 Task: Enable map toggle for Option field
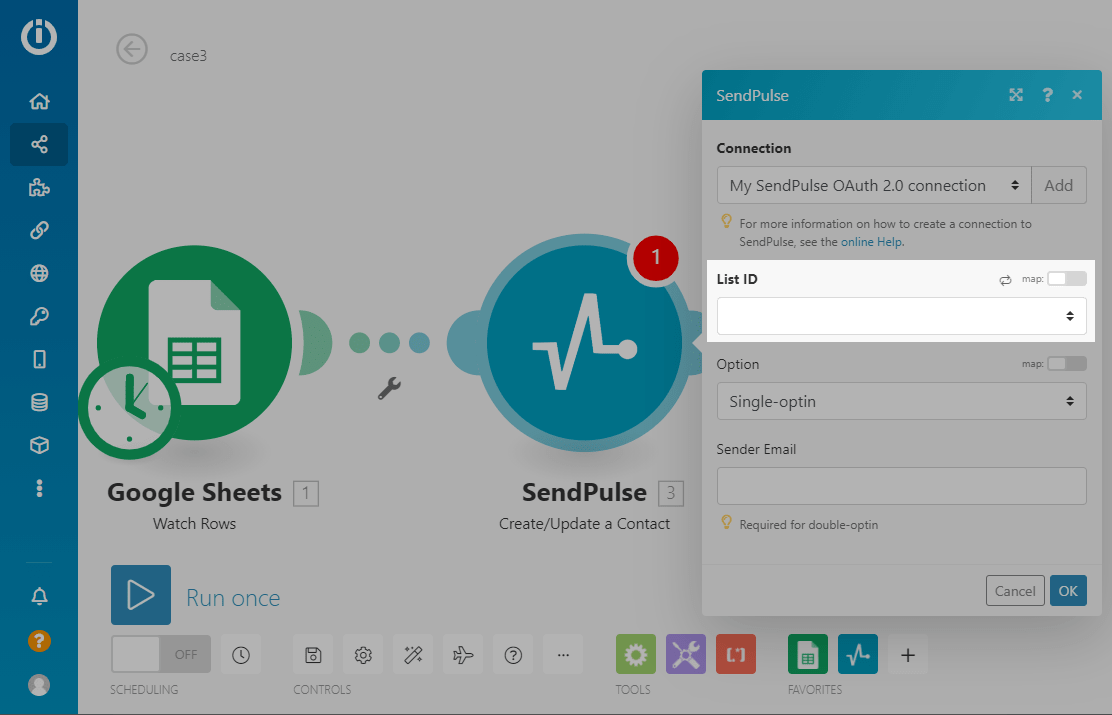click(1066, 364)
